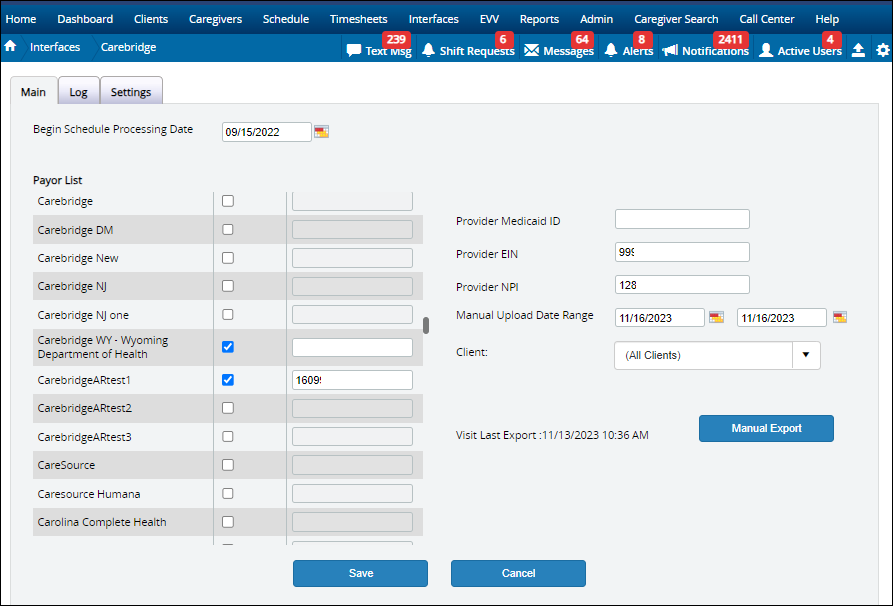Click the Provider NPI input

pos(682,285)
